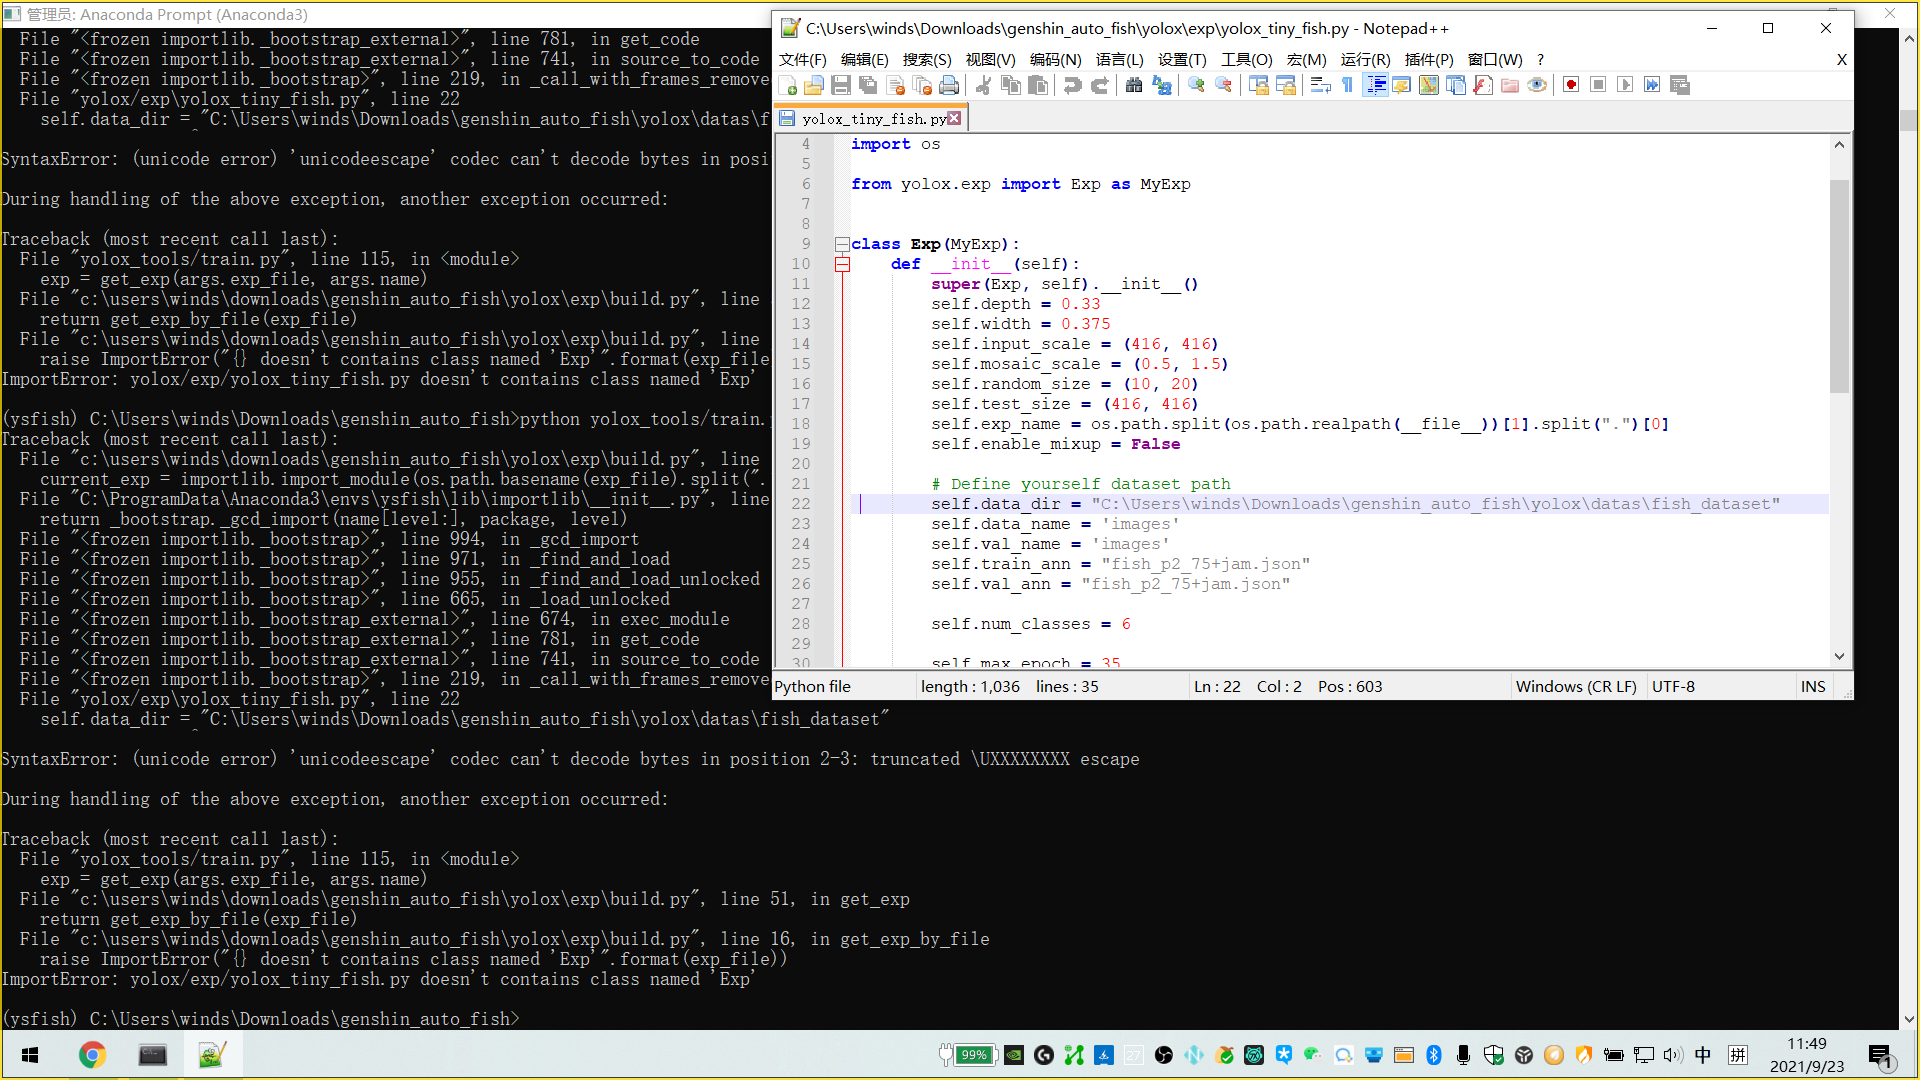
Task: Open the 编码(N) menu
Action: [x=1055, y=60]
